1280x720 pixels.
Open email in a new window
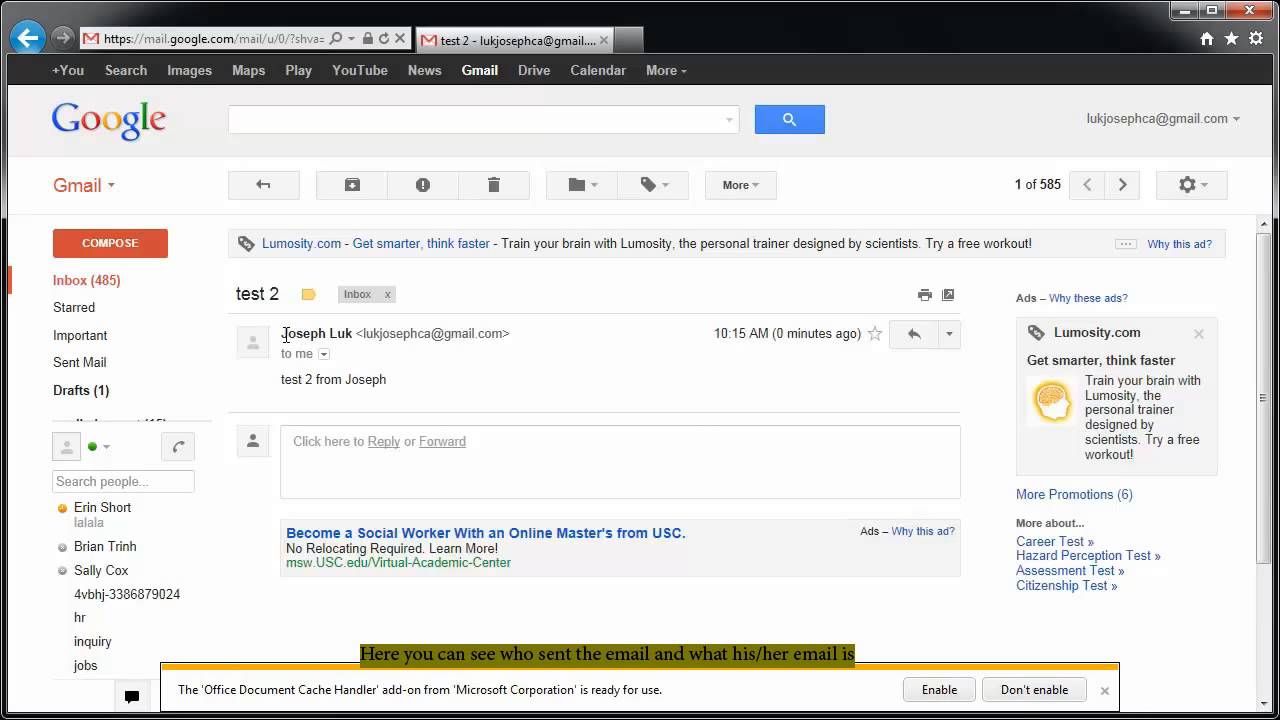pos(948,295)
